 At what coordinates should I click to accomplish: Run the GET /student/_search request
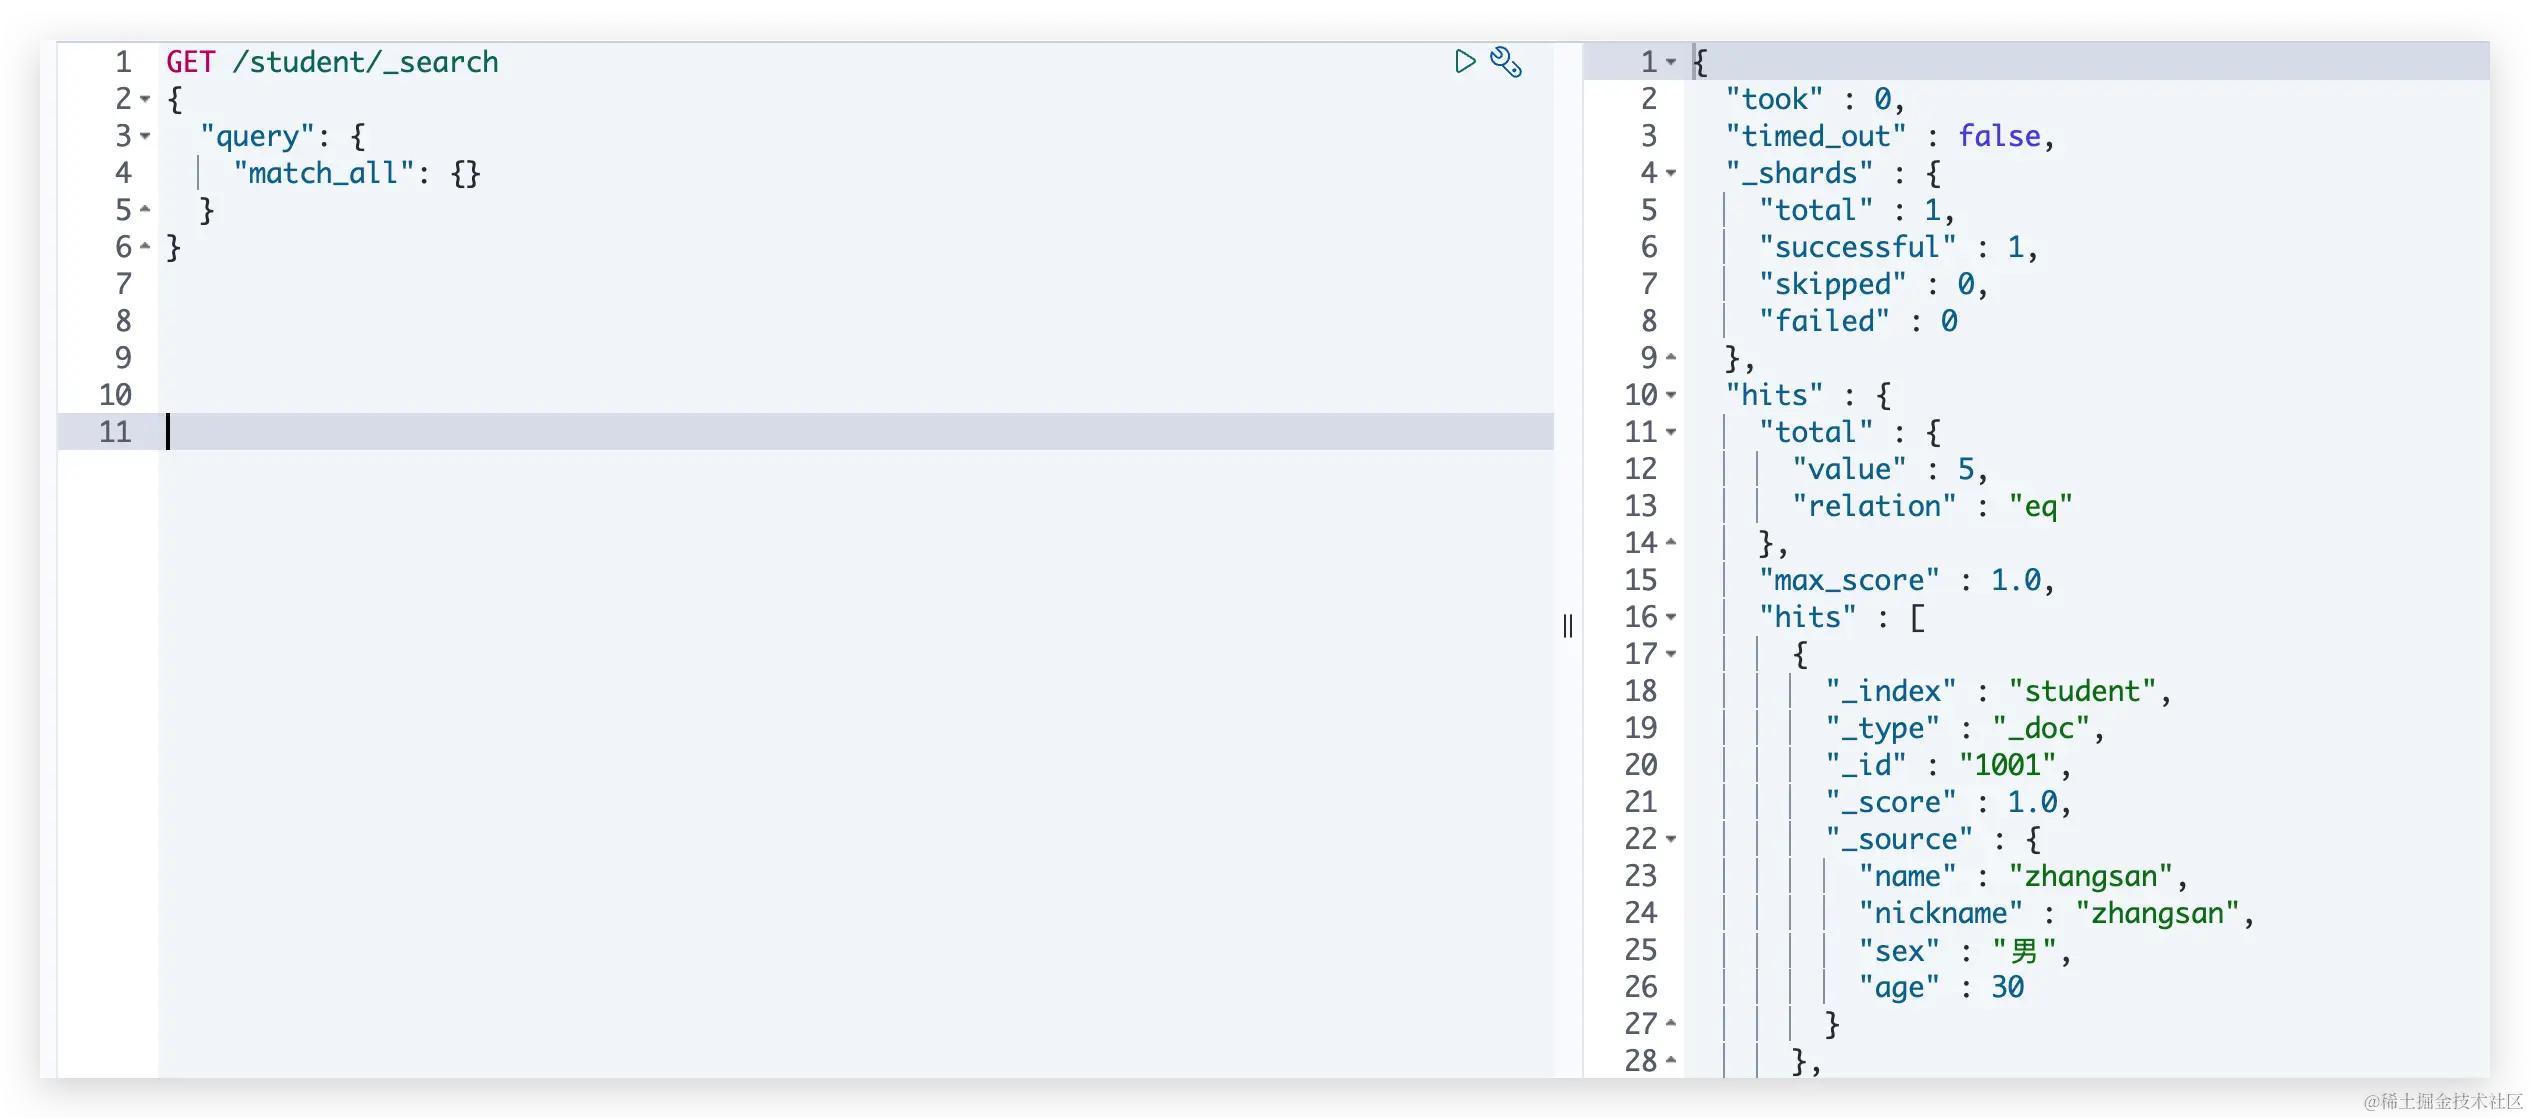click(1465, 62)
